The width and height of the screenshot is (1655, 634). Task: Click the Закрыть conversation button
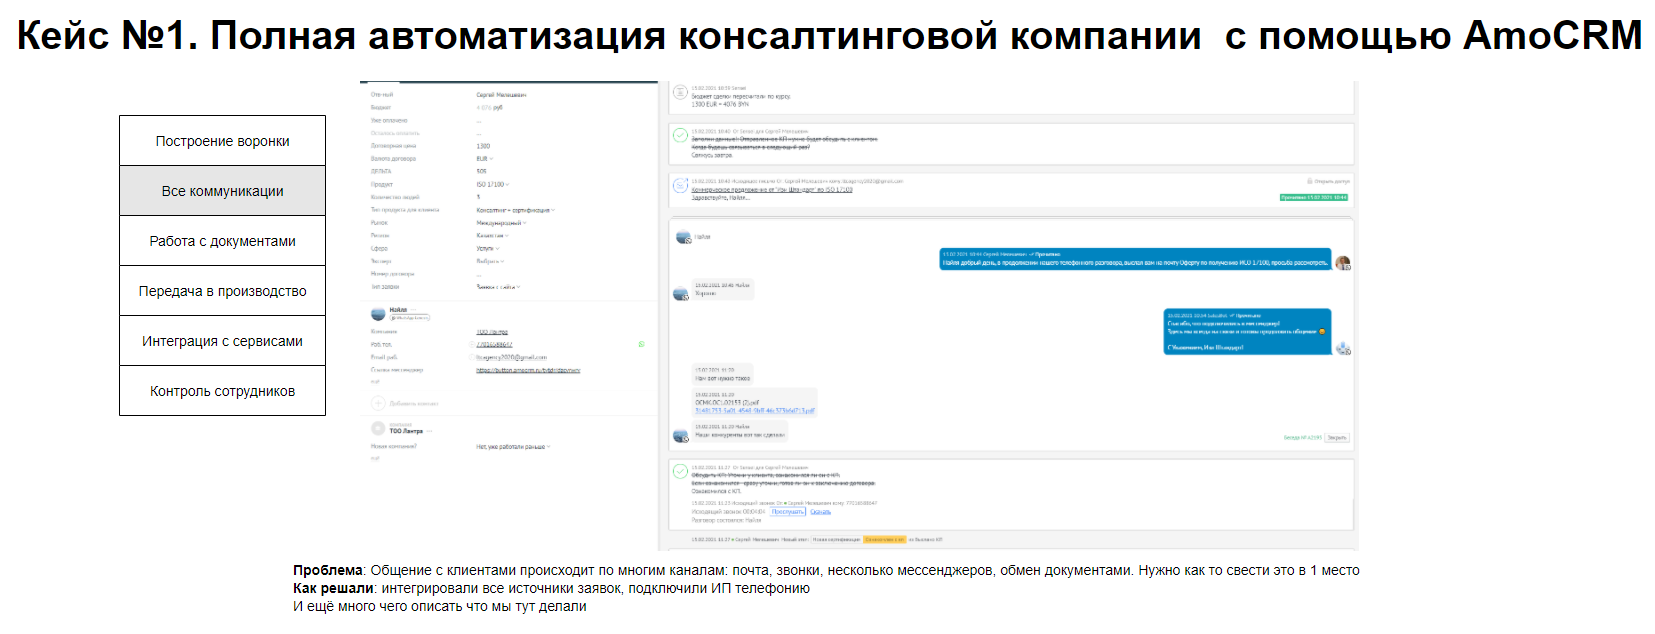click(1337, 437)
